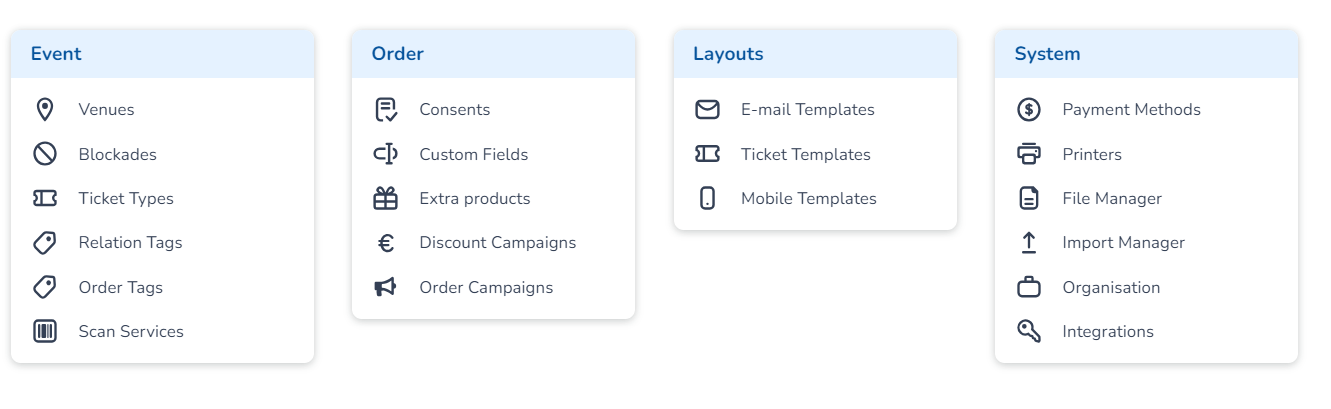The height and width of the screenshot is (409, 1331).
Task: Click the Venues map pin icon
Action: (x=44, y=110)
